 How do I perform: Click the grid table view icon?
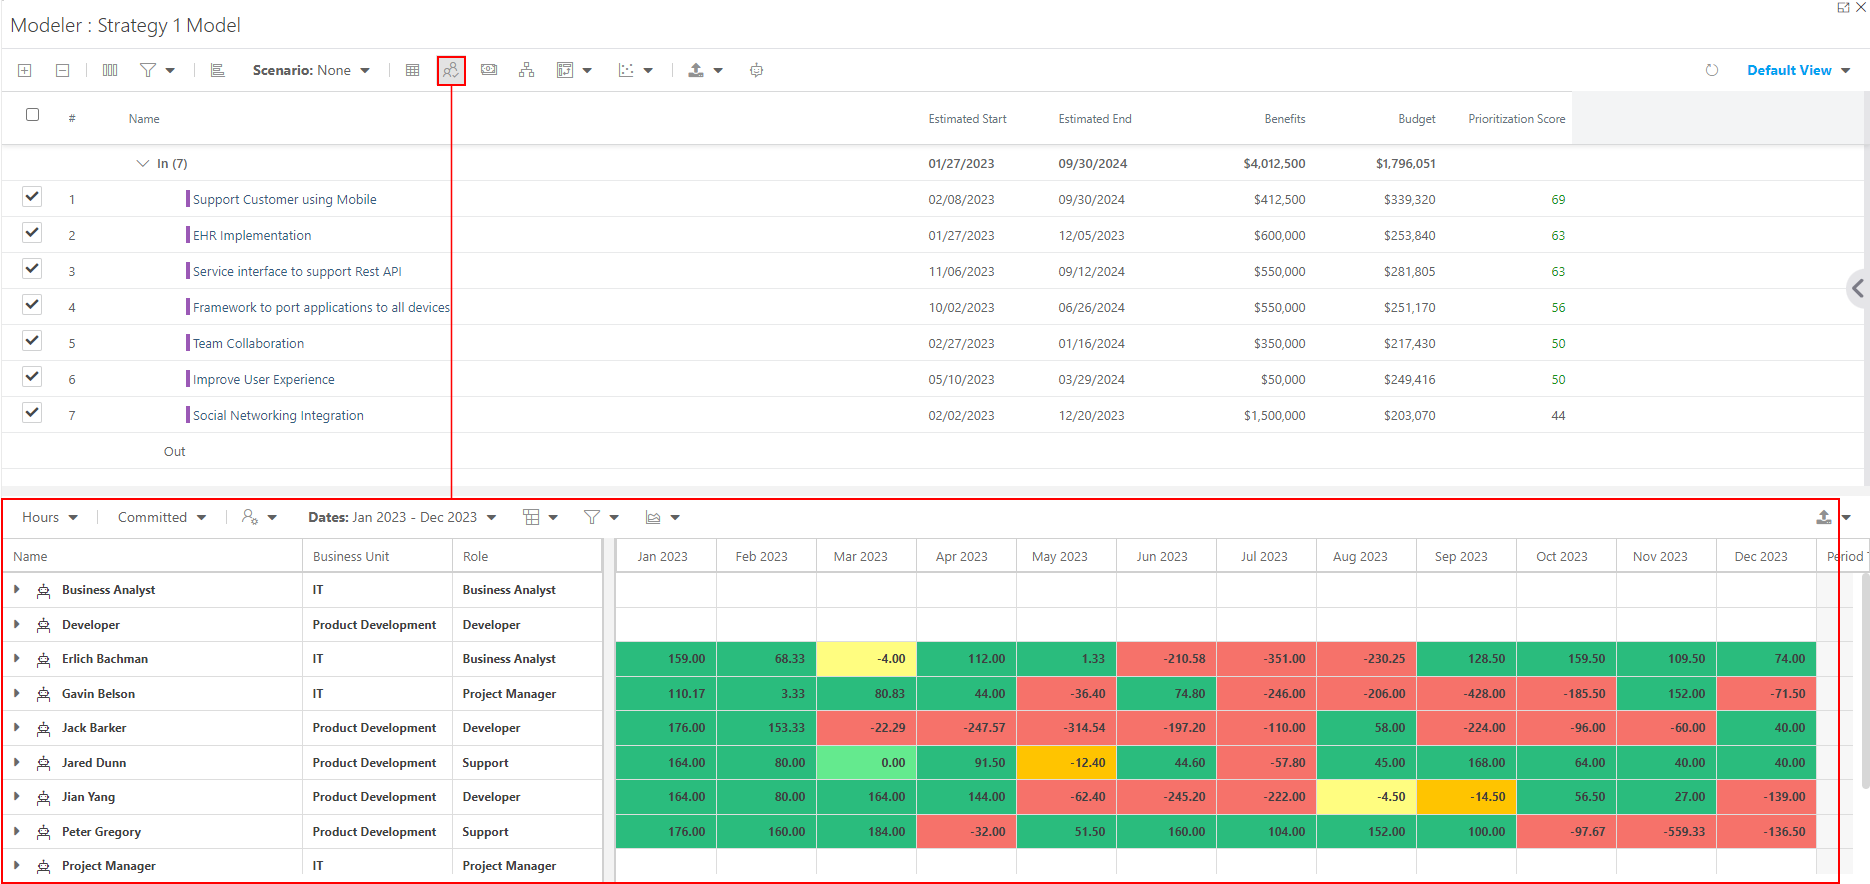click(412, 70)
